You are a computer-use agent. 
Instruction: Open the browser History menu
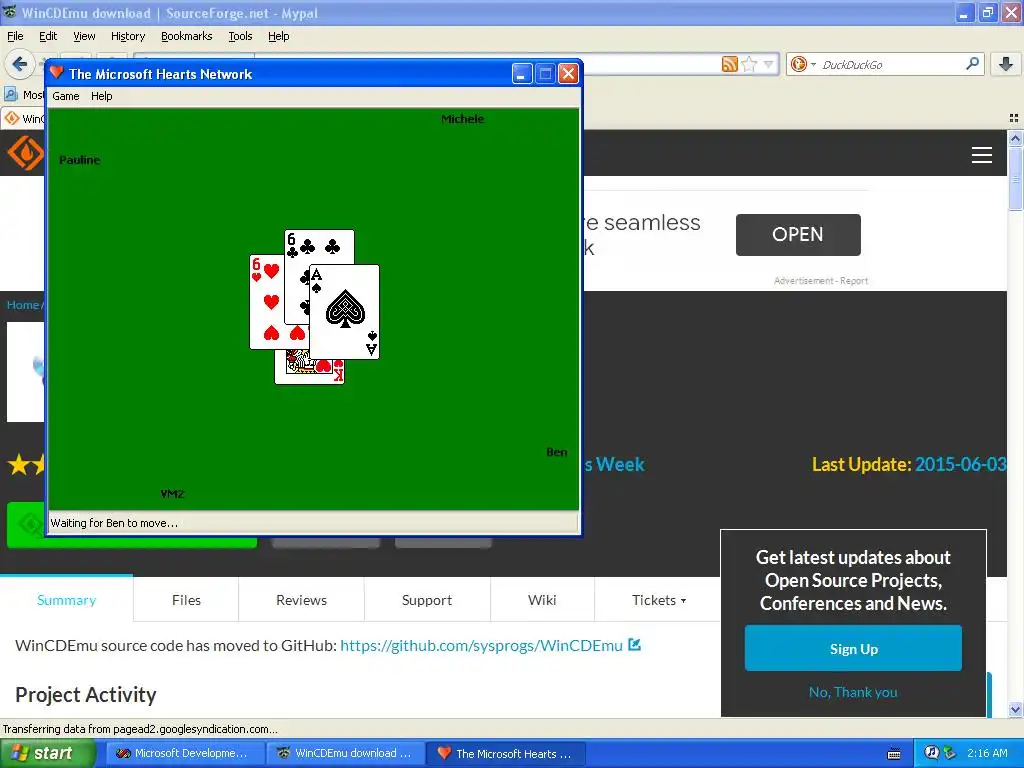click(127, 36)
